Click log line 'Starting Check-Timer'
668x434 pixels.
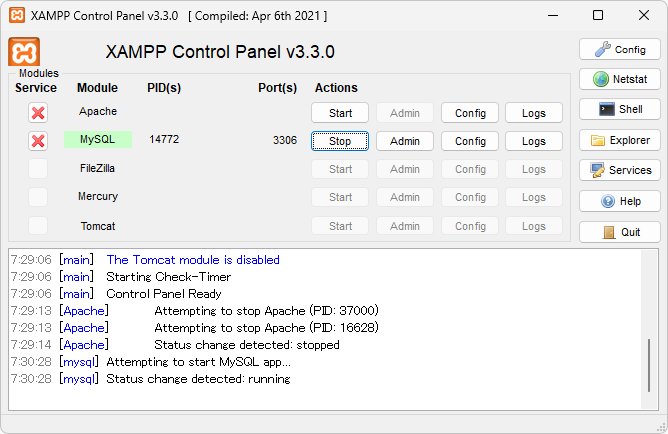[x=169, y=277]
